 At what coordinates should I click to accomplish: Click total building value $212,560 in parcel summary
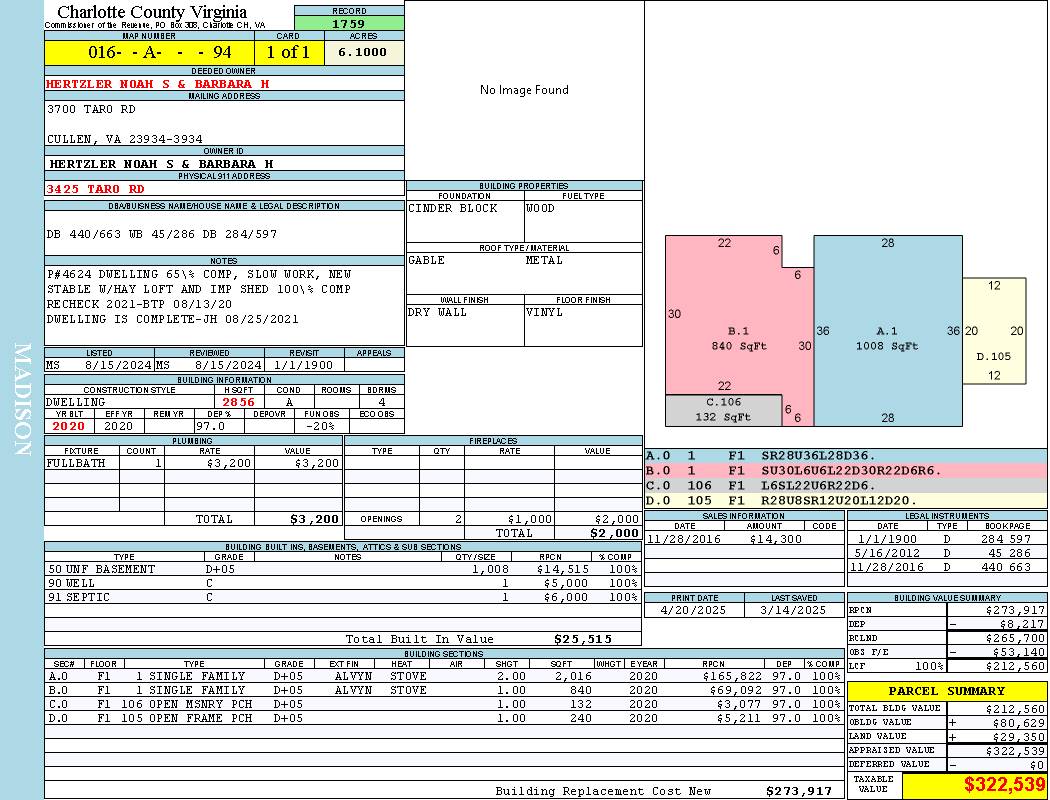tap(1015, 708)
